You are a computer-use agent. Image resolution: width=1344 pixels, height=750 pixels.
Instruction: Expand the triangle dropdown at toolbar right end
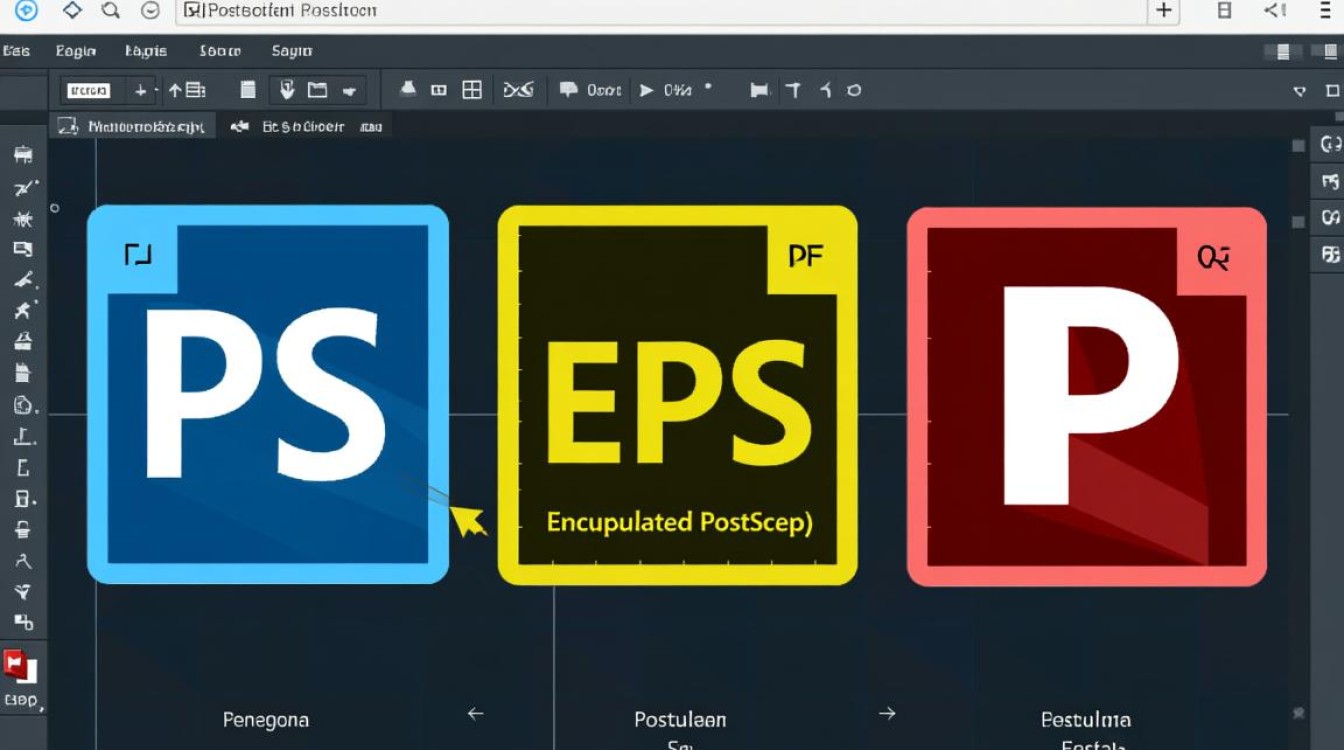click(x=1300, y=91)
